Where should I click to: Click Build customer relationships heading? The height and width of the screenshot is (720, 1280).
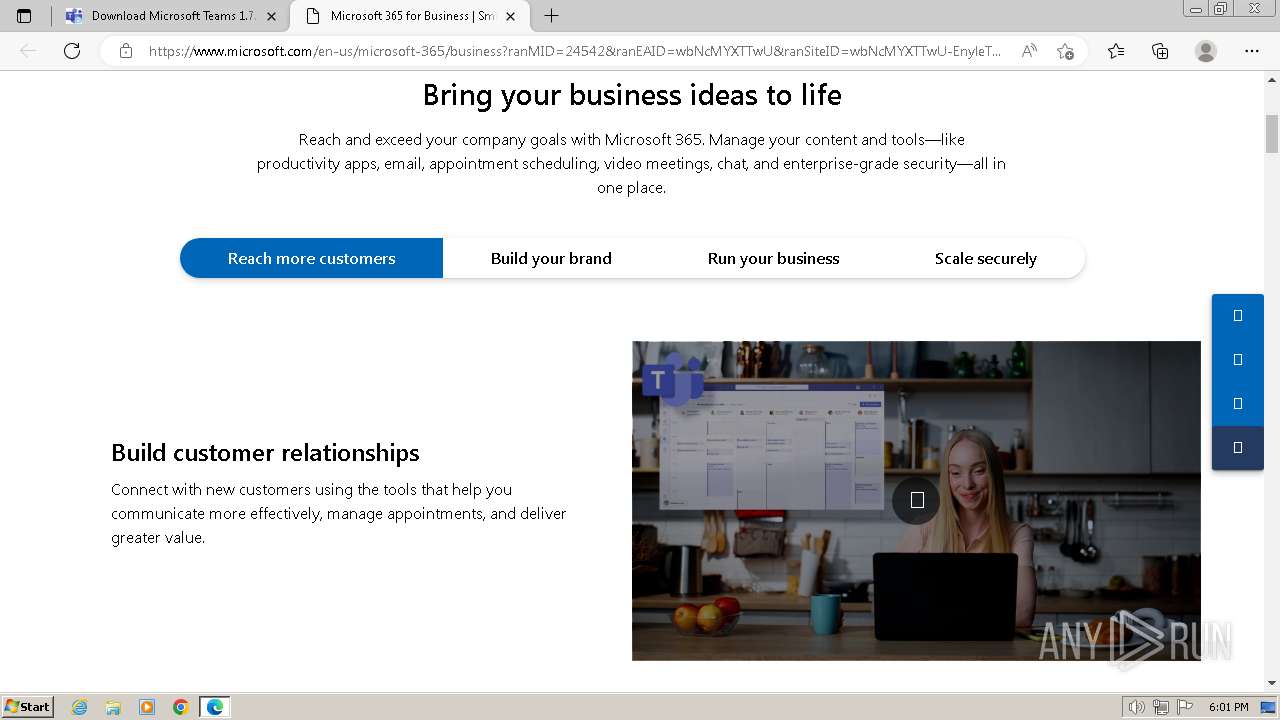point(265,453)
